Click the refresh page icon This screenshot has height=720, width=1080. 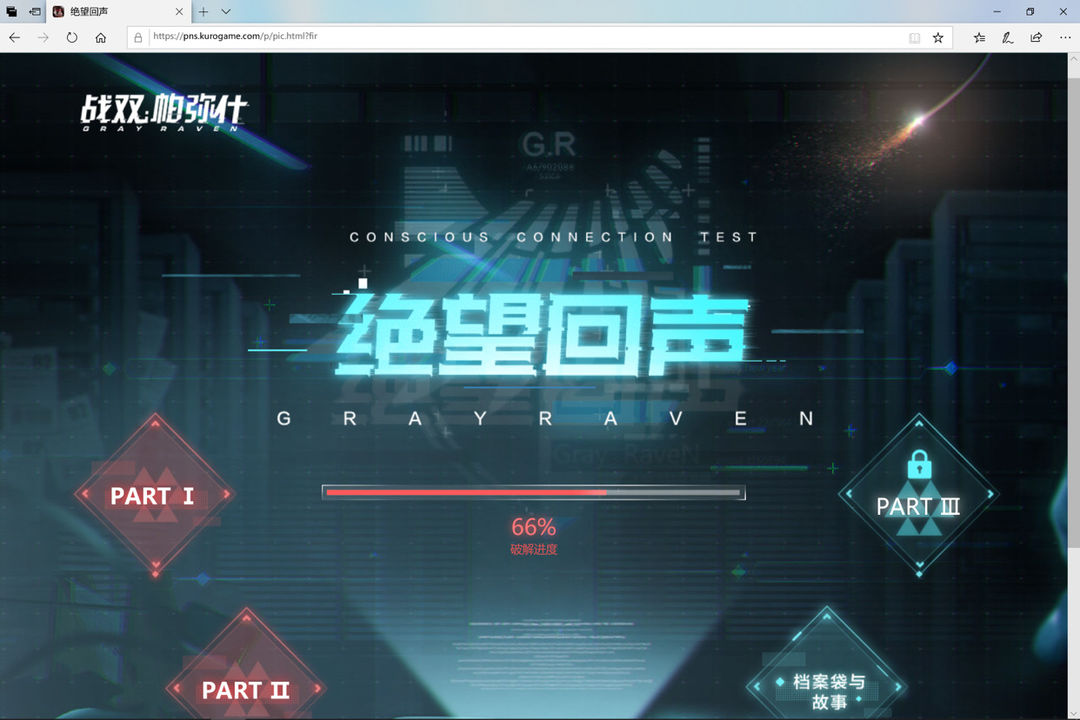pyautogui.click(x=72, y=38)
